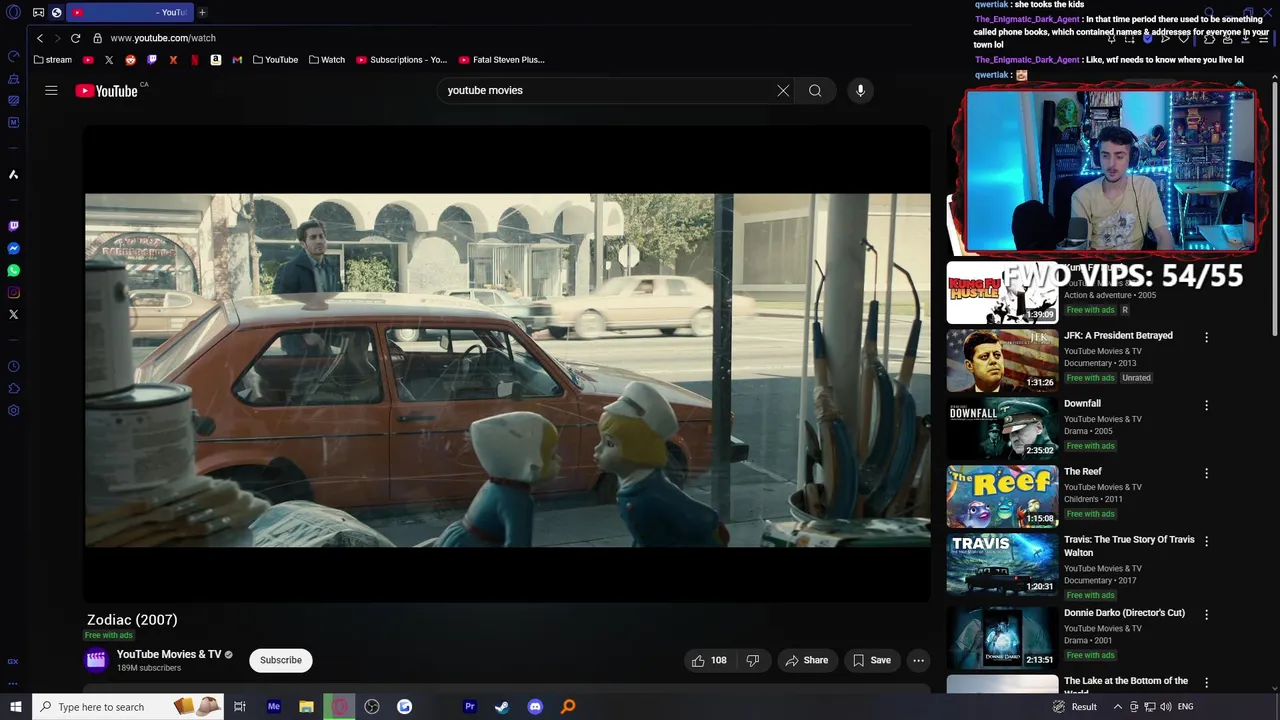Open the 'Watch' bookmarks folder

pyautogui.click(x=327, y=60)
